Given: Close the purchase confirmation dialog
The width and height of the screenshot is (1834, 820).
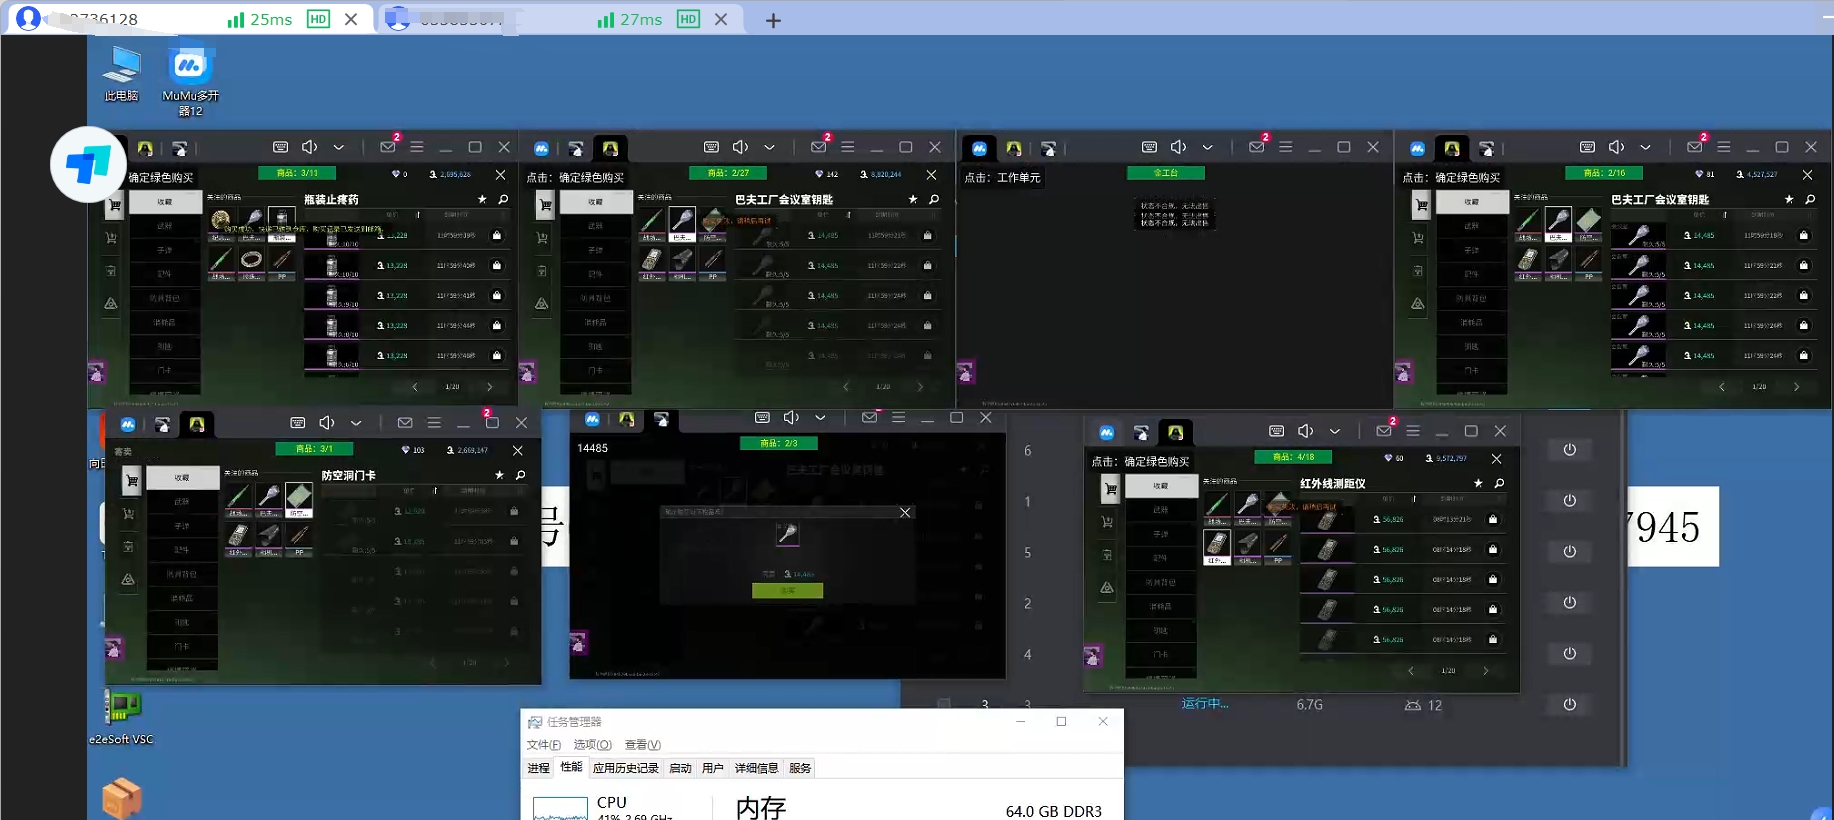Looking at the screenshot, I should coord(905,512).
